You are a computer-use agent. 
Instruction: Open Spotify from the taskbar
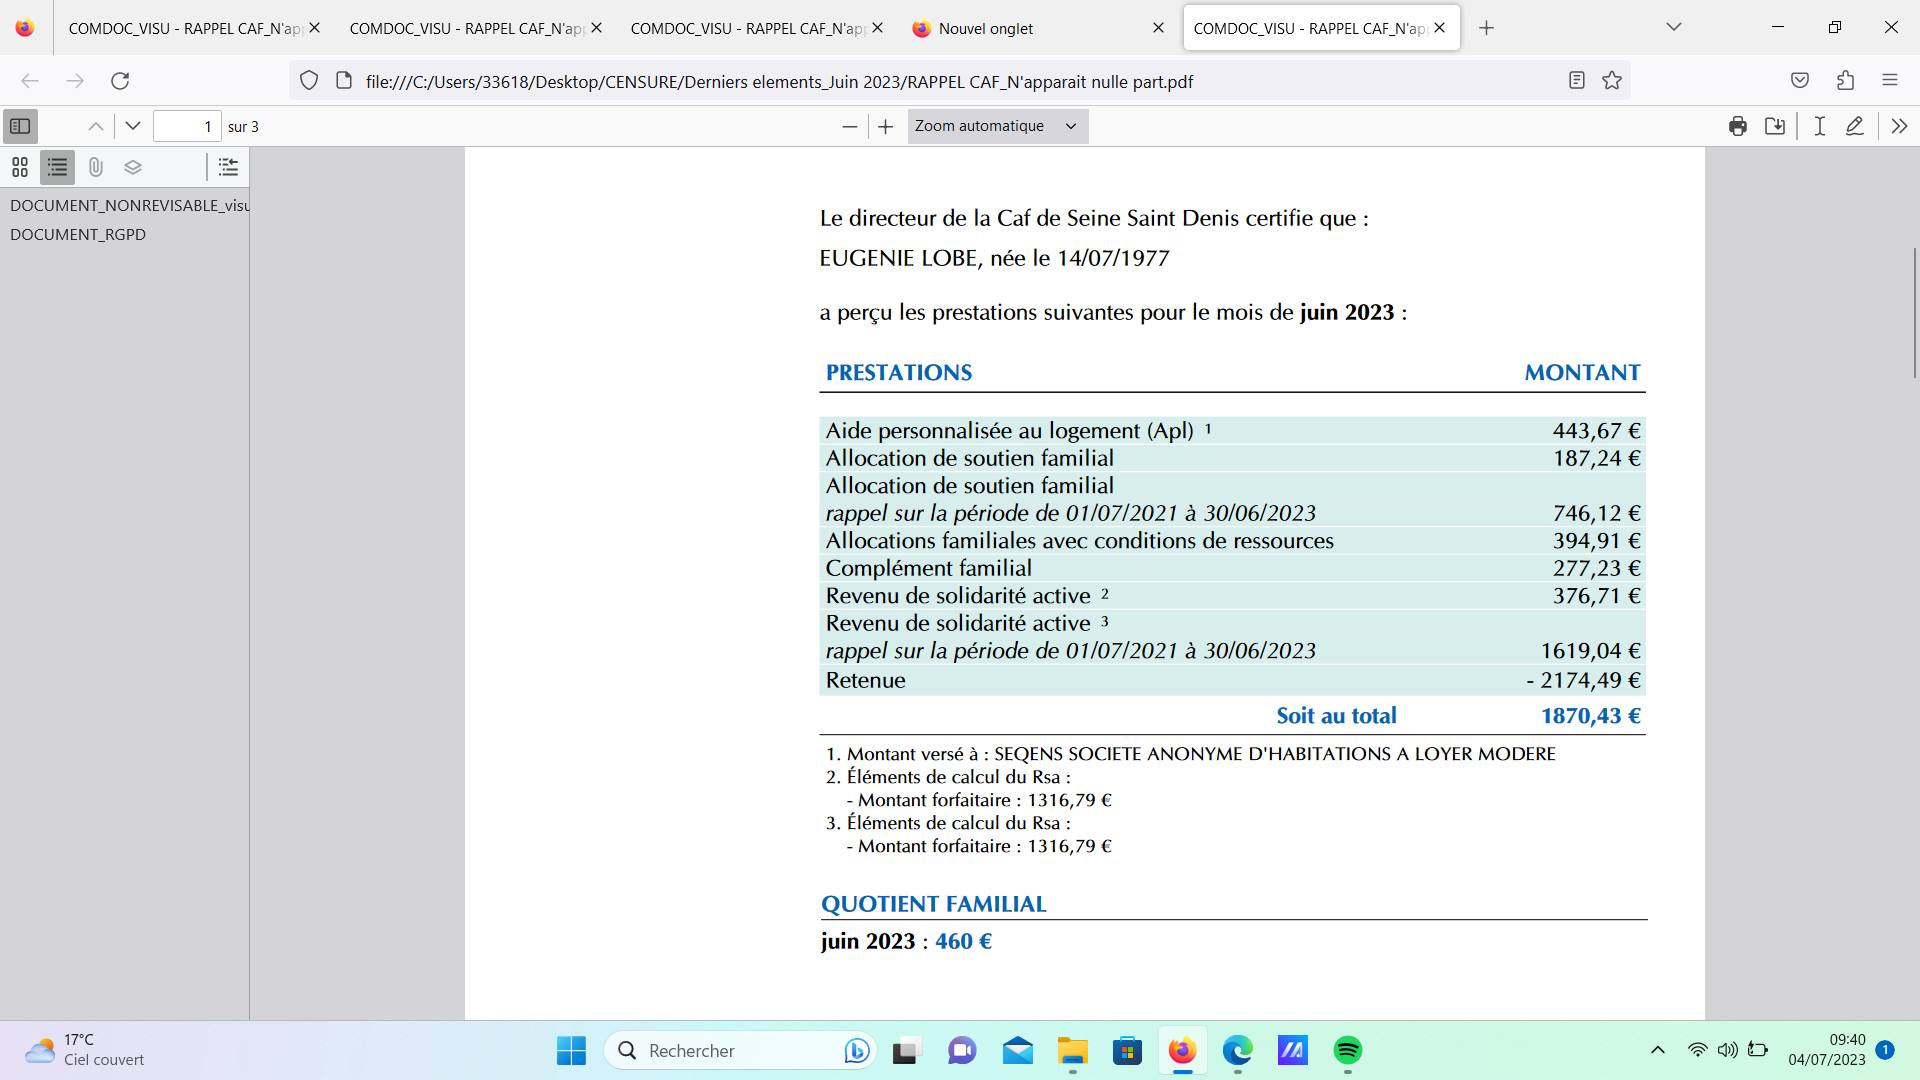1347,1050
